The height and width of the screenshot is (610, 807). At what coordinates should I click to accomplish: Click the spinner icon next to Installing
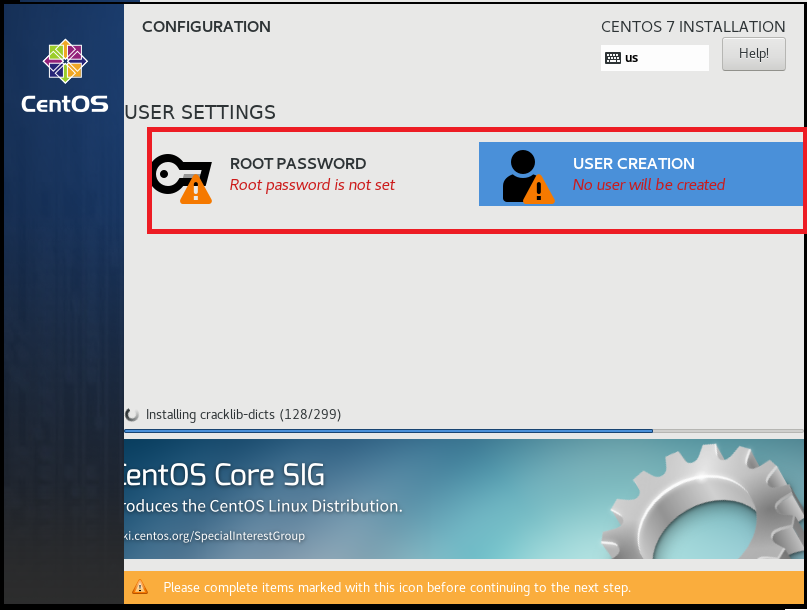pos(132,414)
